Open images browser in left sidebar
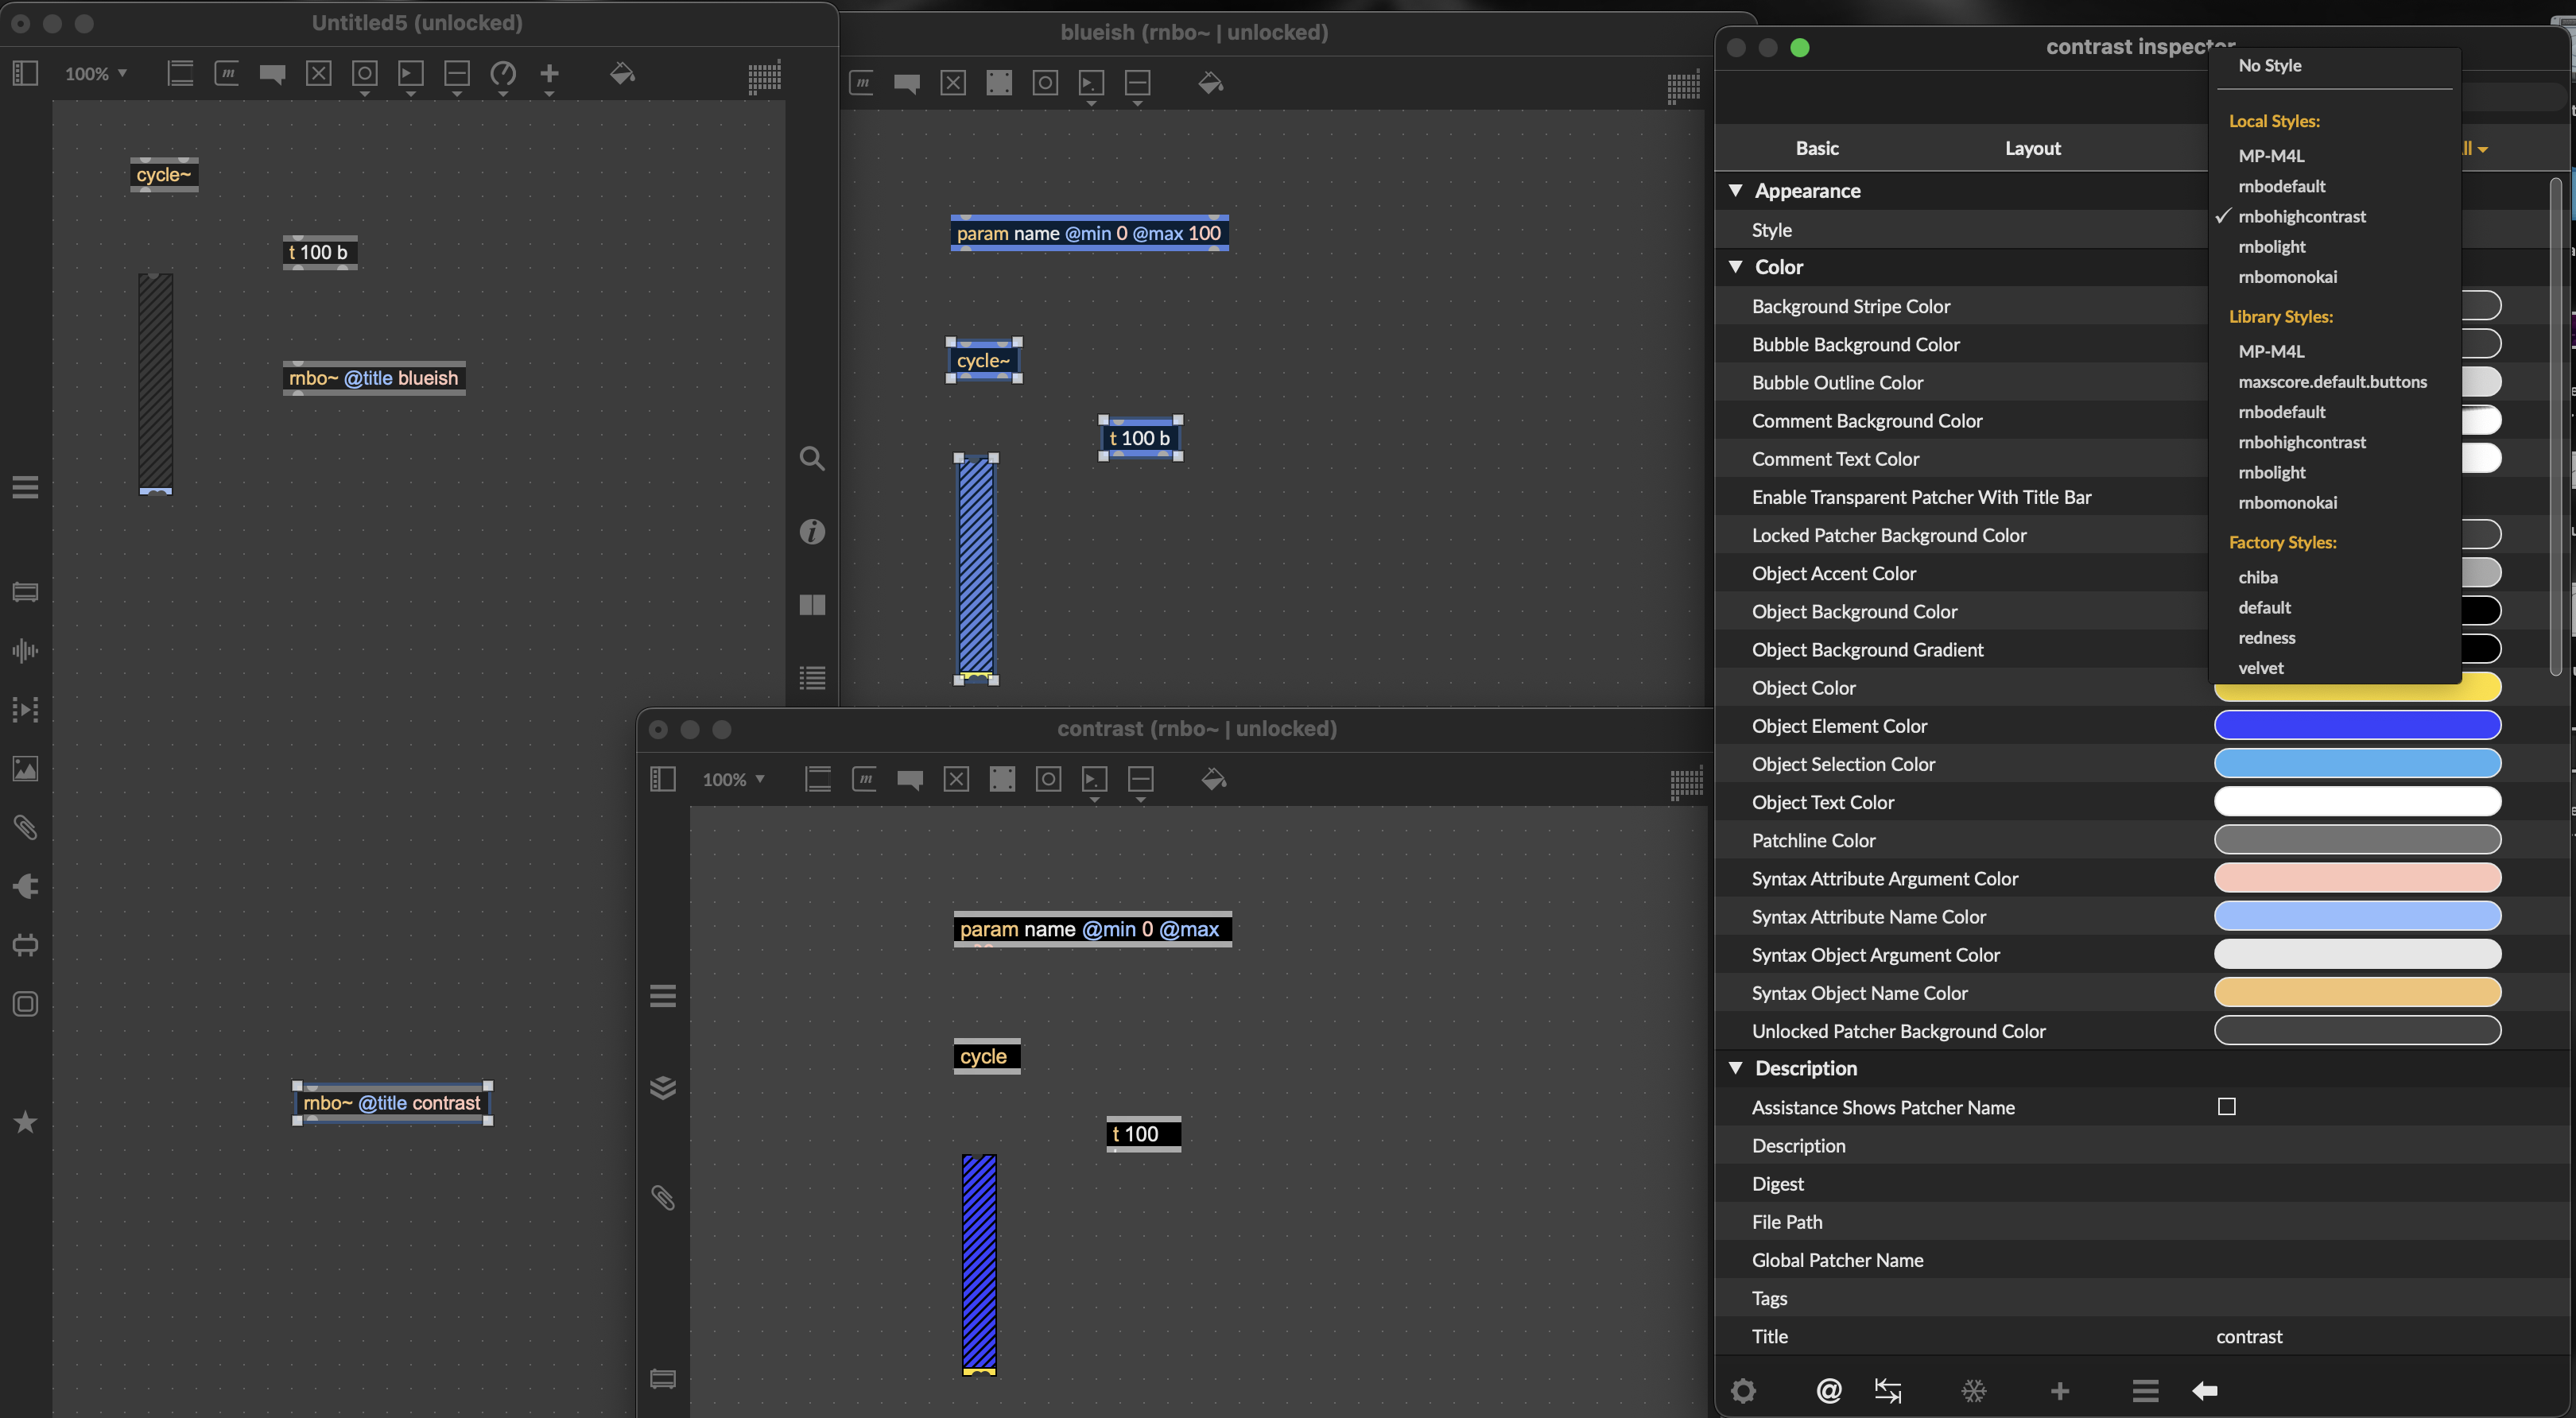The height and width of the screenshot is (1418, 2576). 25,768
